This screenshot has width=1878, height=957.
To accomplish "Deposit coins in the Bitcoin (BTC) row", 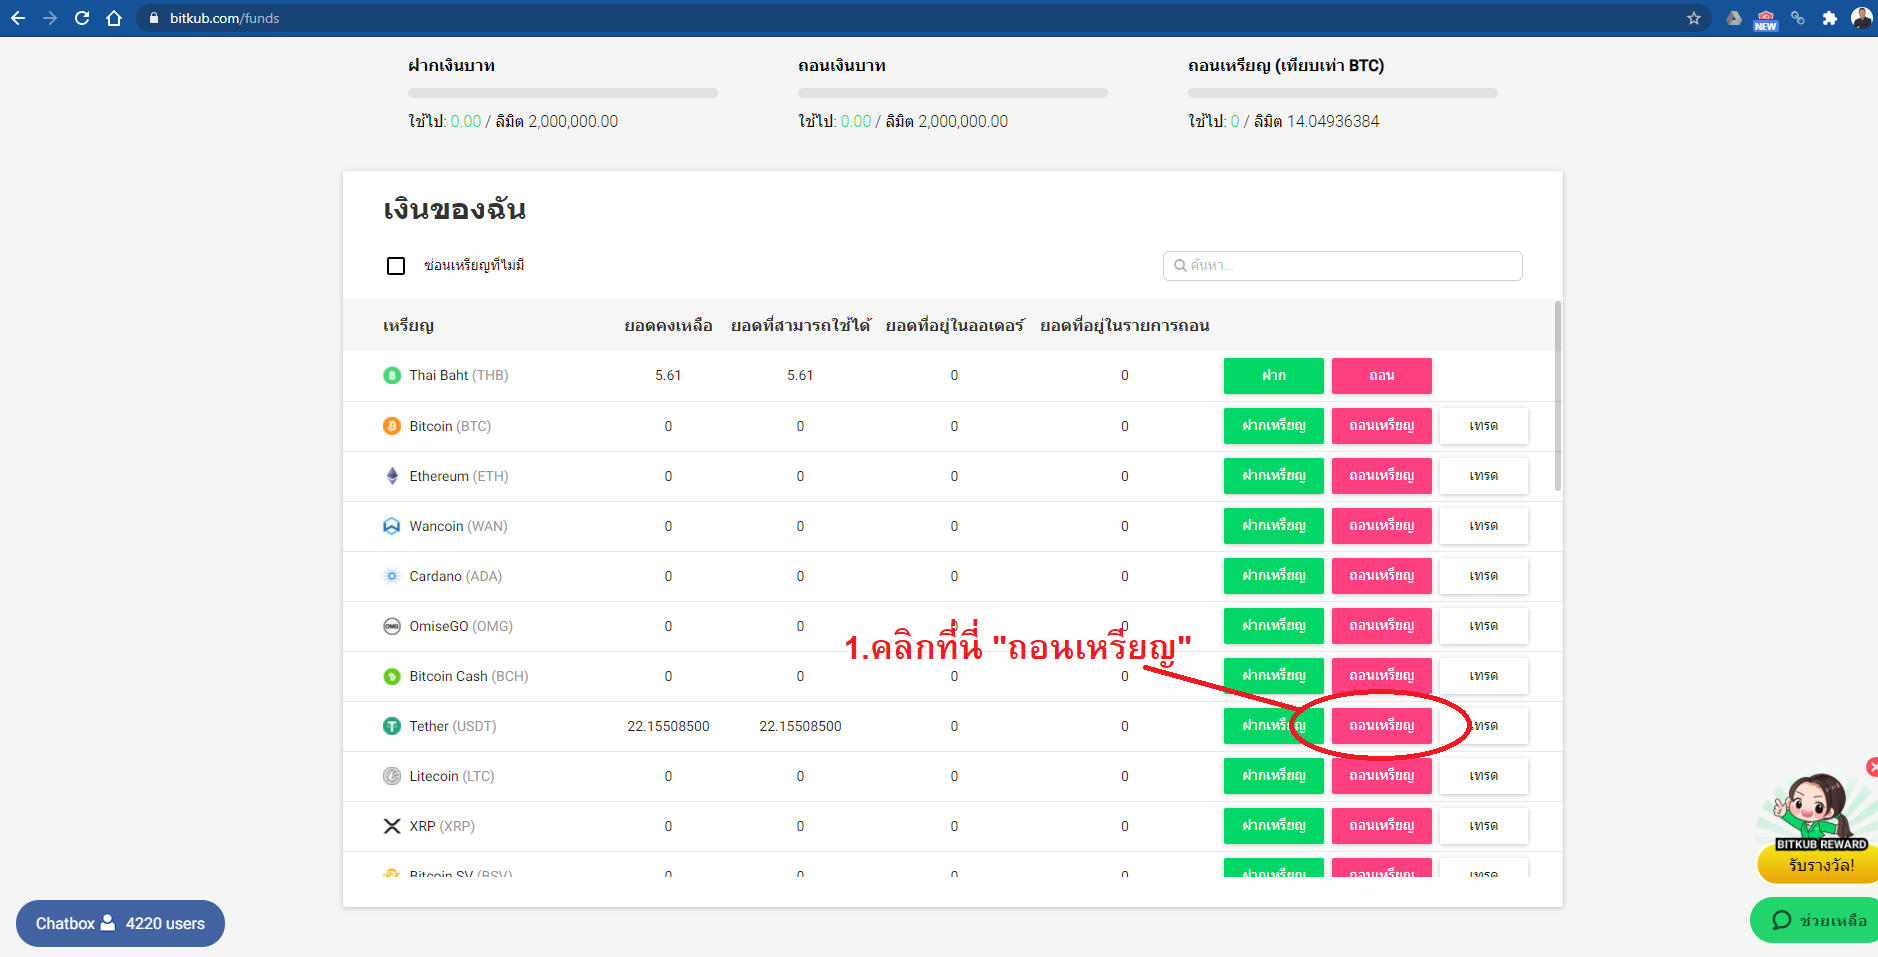I will point(1274,426).
